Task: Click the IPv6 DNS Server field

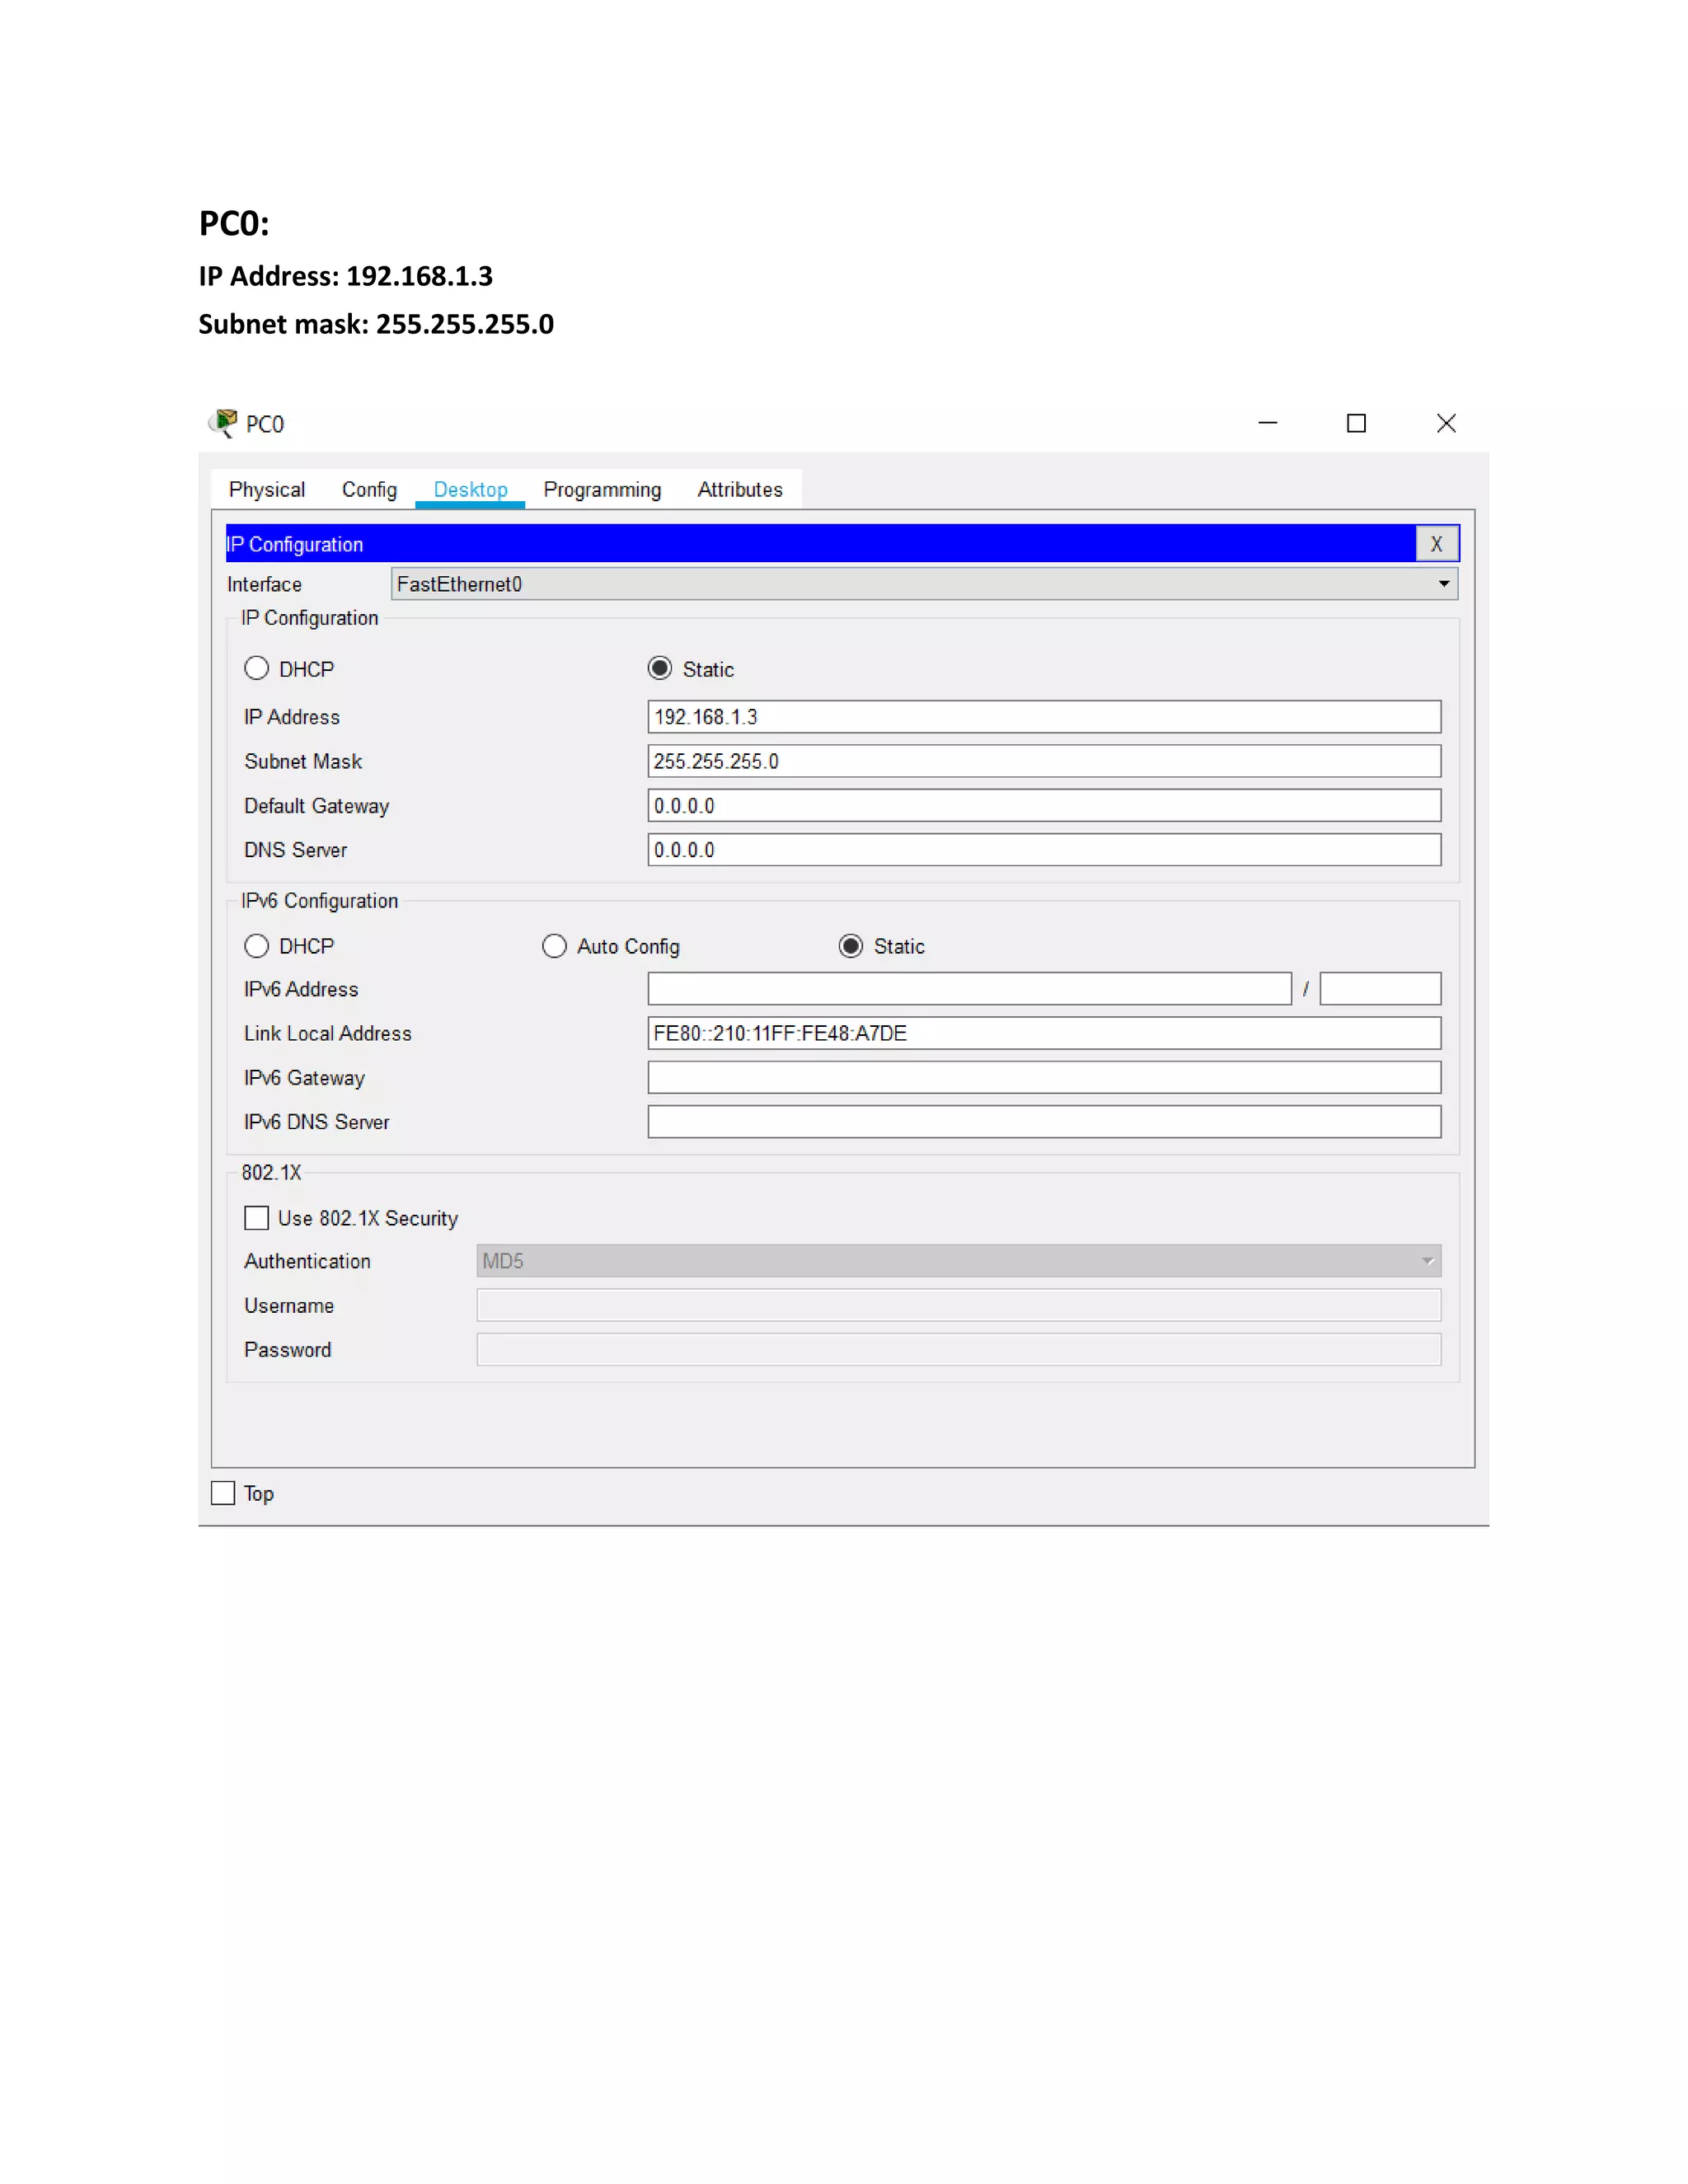Action: tap(1044, 1122)
